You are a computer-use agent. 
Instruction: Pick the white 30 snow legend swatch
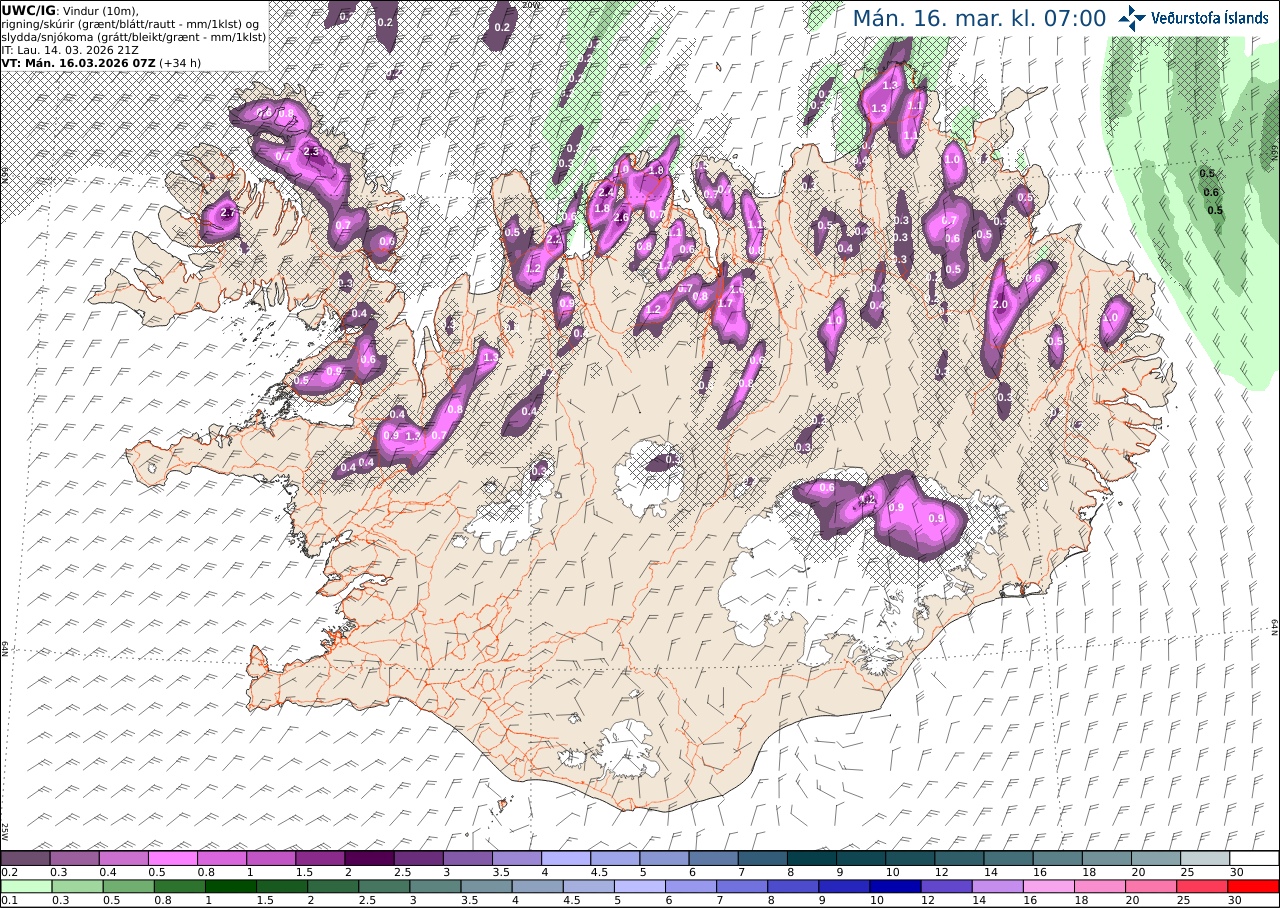[x=1254, y=858]
